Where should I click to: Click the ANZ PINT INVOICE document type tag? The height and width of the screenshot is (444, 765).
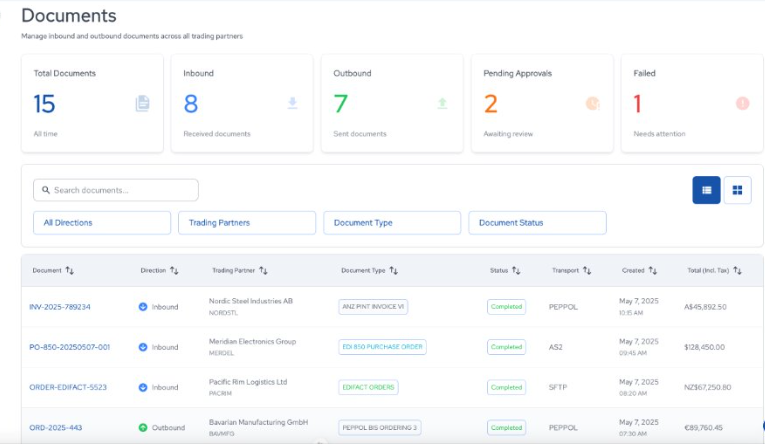tap(373, 307)
